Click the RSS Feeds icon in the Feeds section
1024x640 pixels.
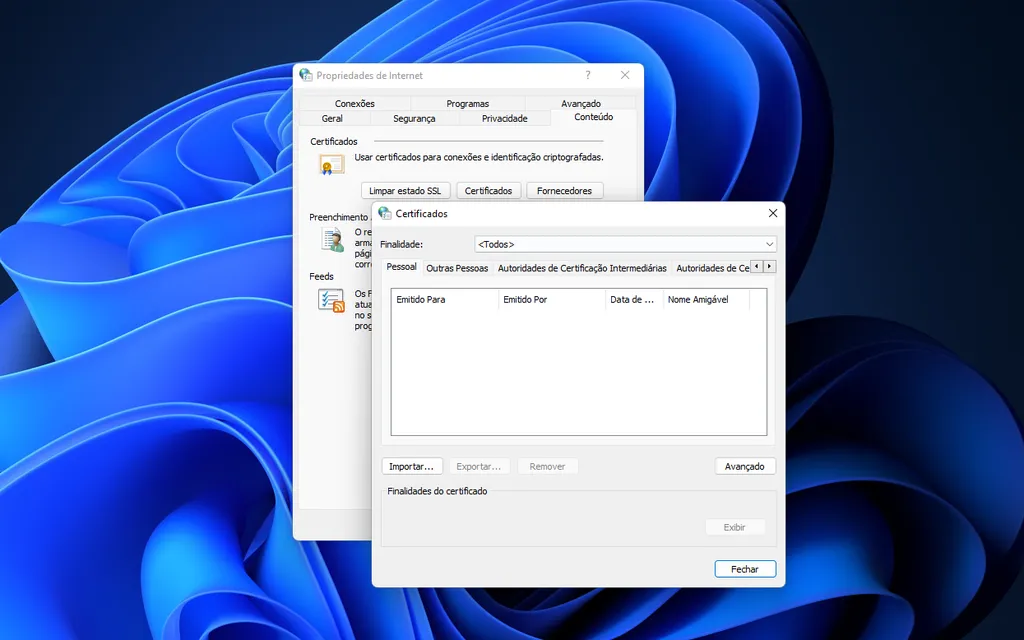pyautogui.click(x=330, y=300)
